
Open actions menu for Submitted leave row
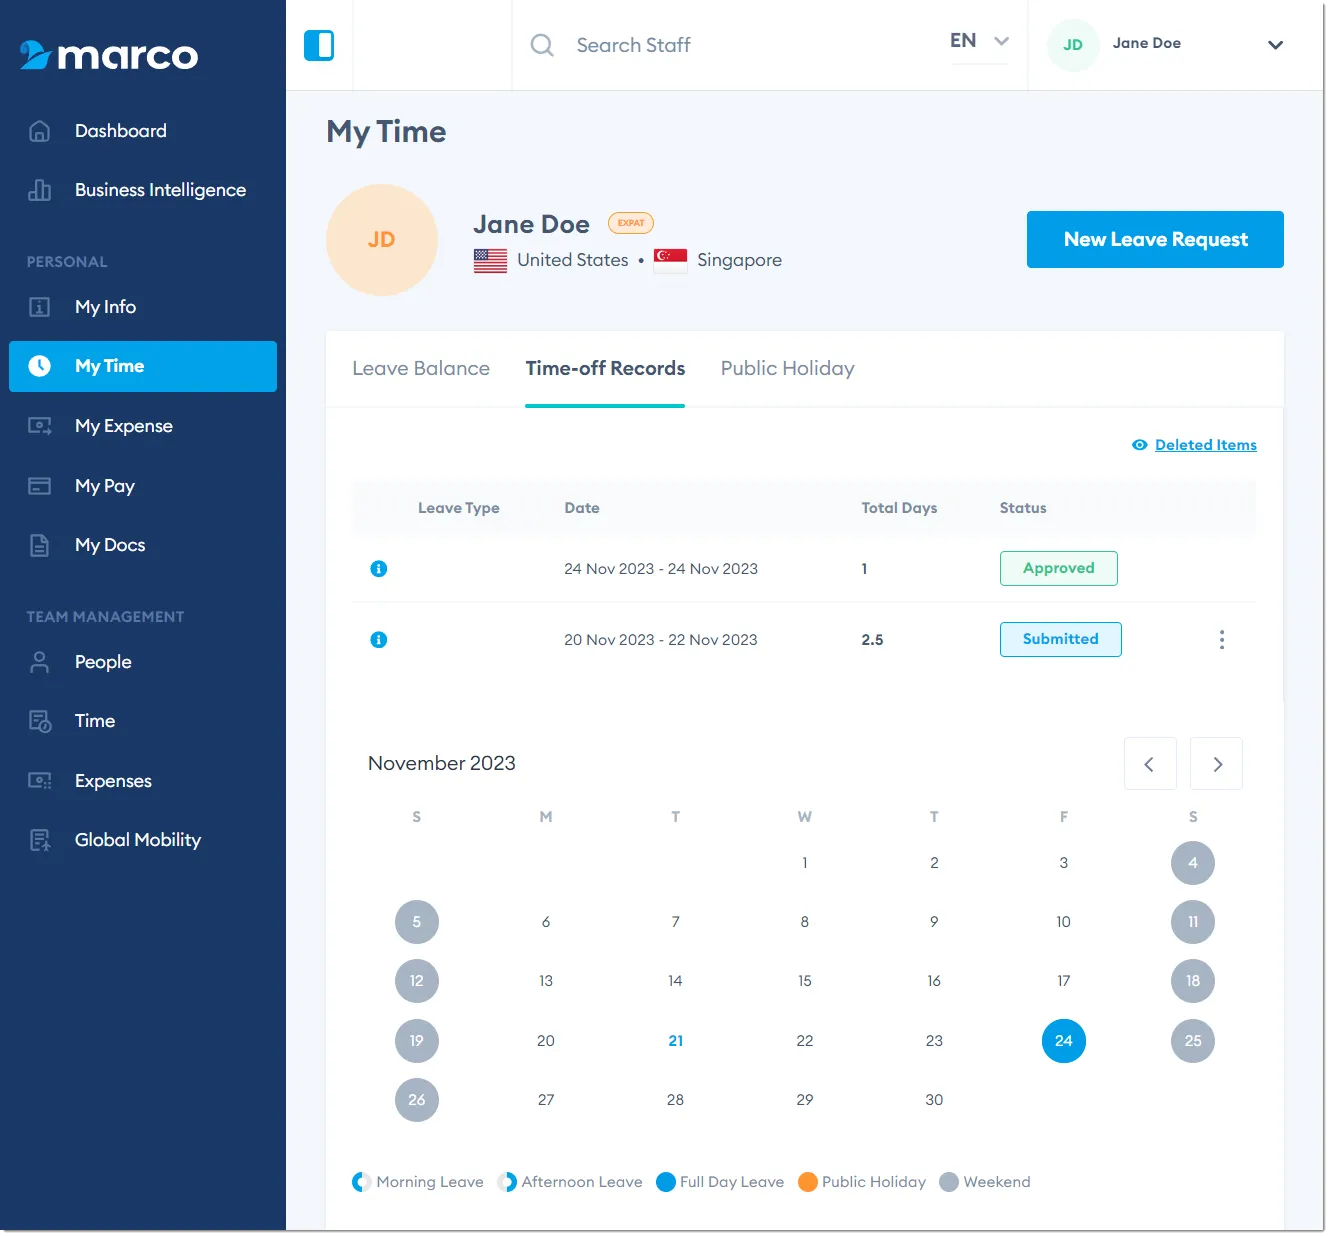coord(1222,640)
